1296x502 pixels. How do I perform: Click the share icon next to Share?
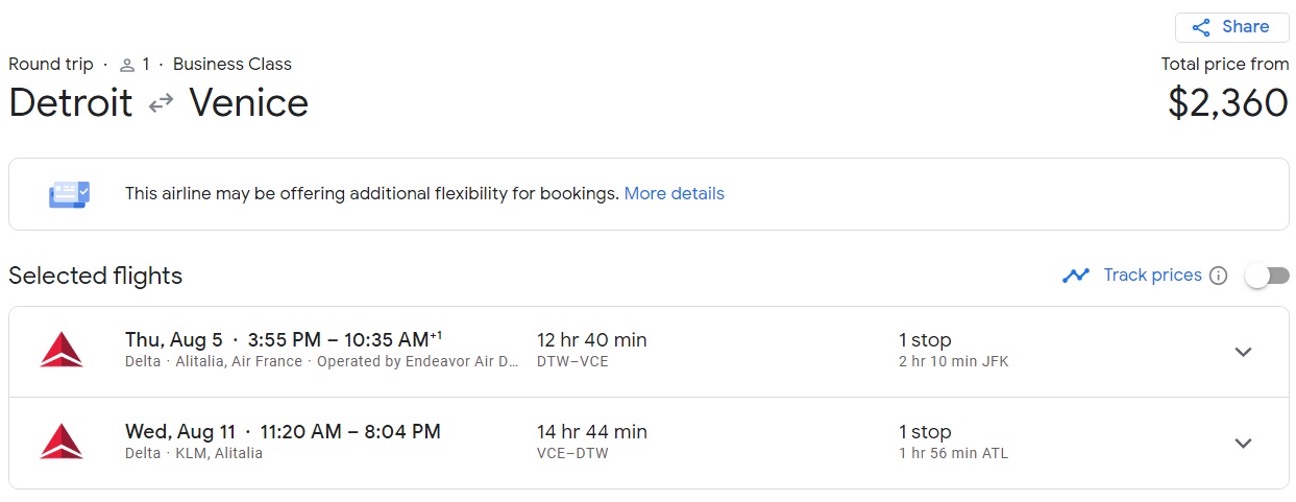pos(1201,28)
